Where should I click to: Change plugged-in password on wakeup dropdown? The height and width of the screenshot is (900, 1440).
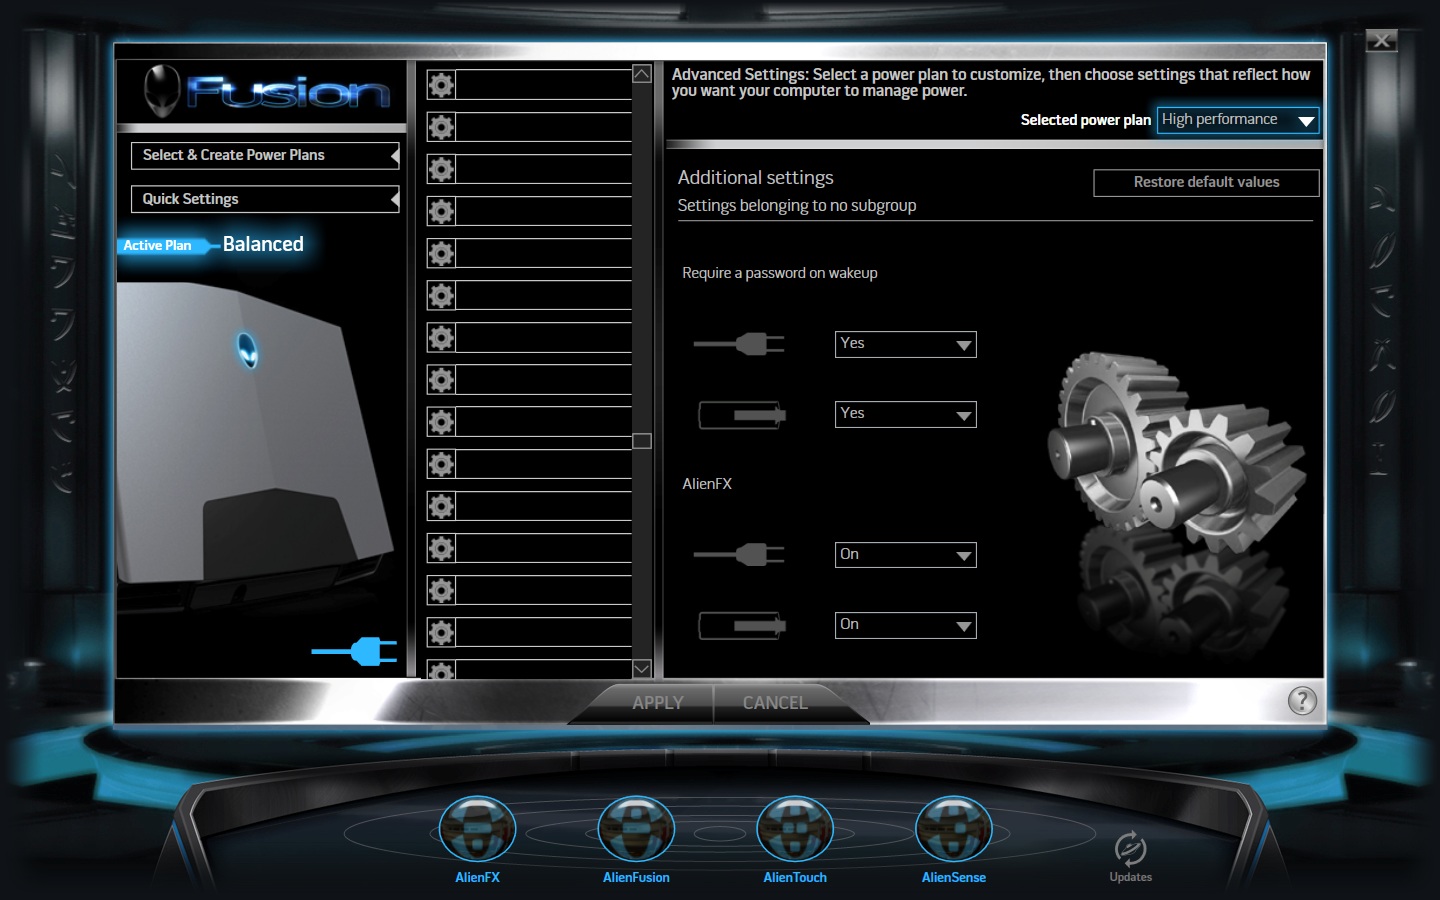tap(906, 344)
